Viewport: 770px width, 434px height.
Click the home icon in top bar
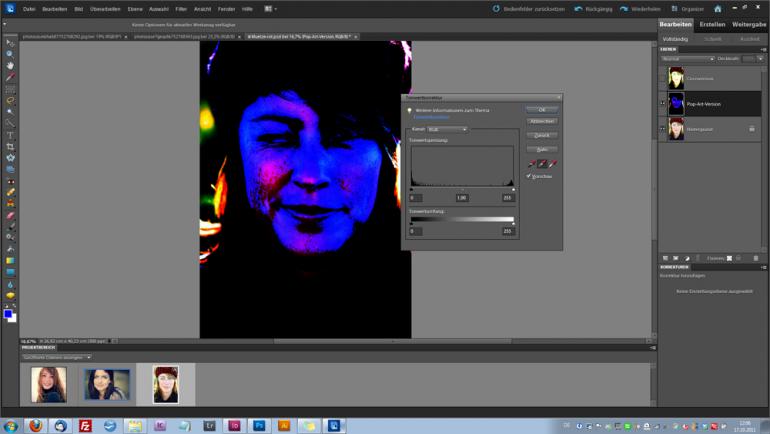tap(717, 9)
